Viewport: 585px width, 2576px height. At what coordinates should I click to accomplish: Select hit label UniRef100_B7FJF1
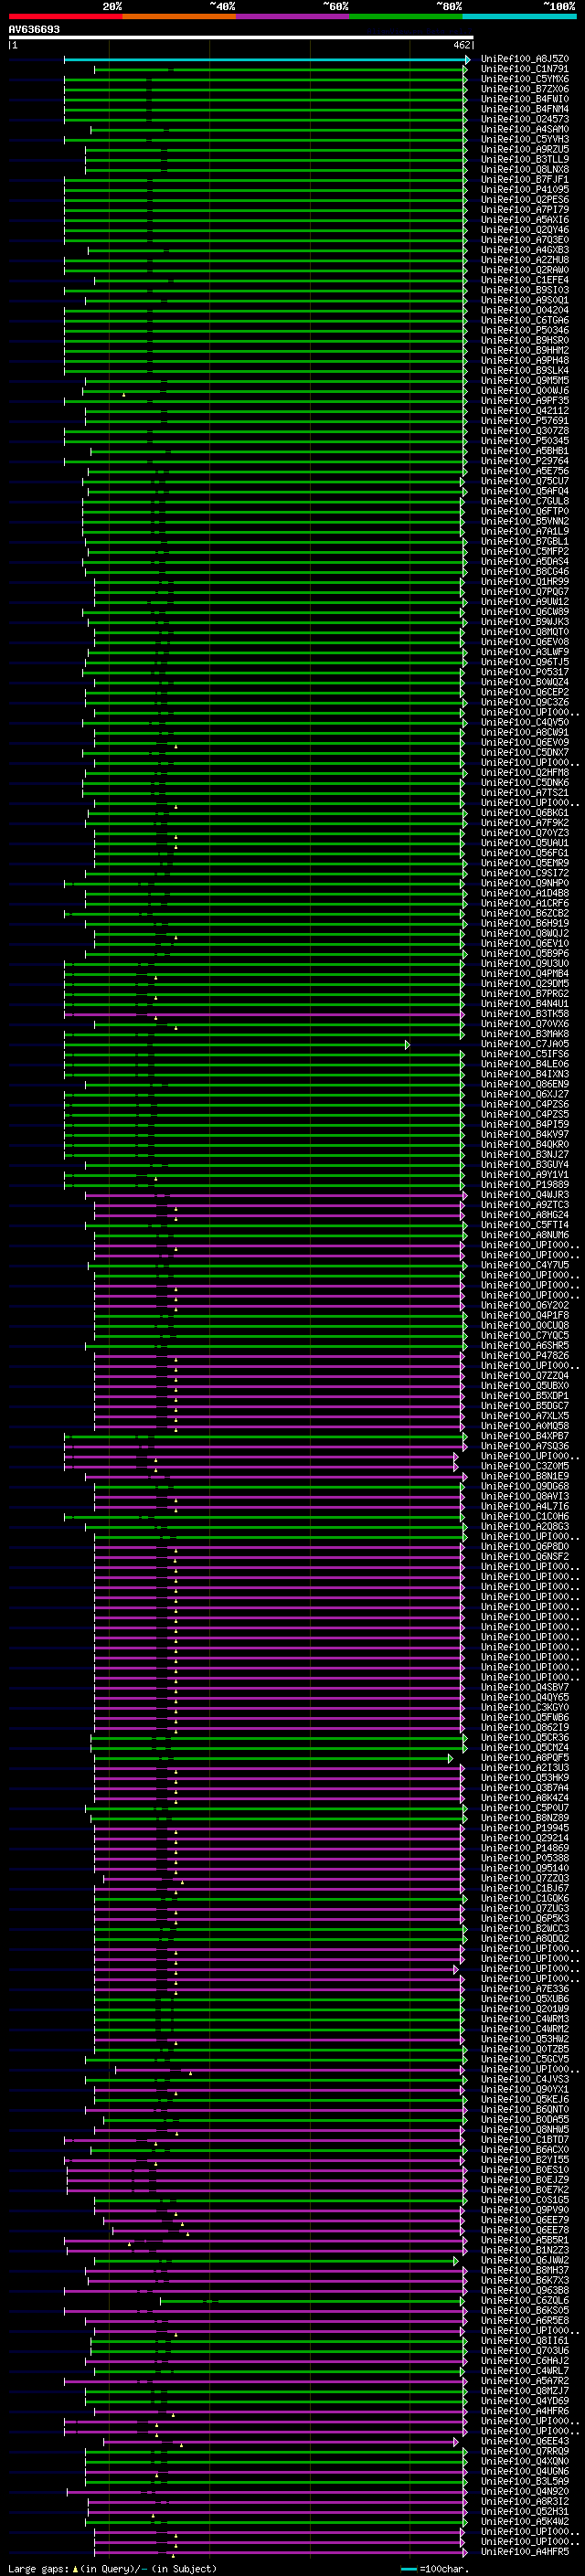click(x=525, y=179)
